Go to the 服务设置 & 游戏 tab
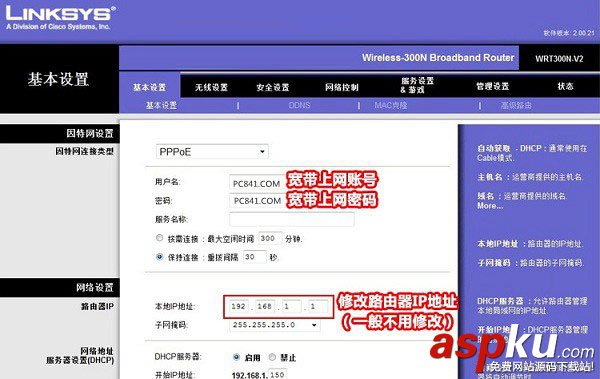600x379 pixels. [417, 85]
